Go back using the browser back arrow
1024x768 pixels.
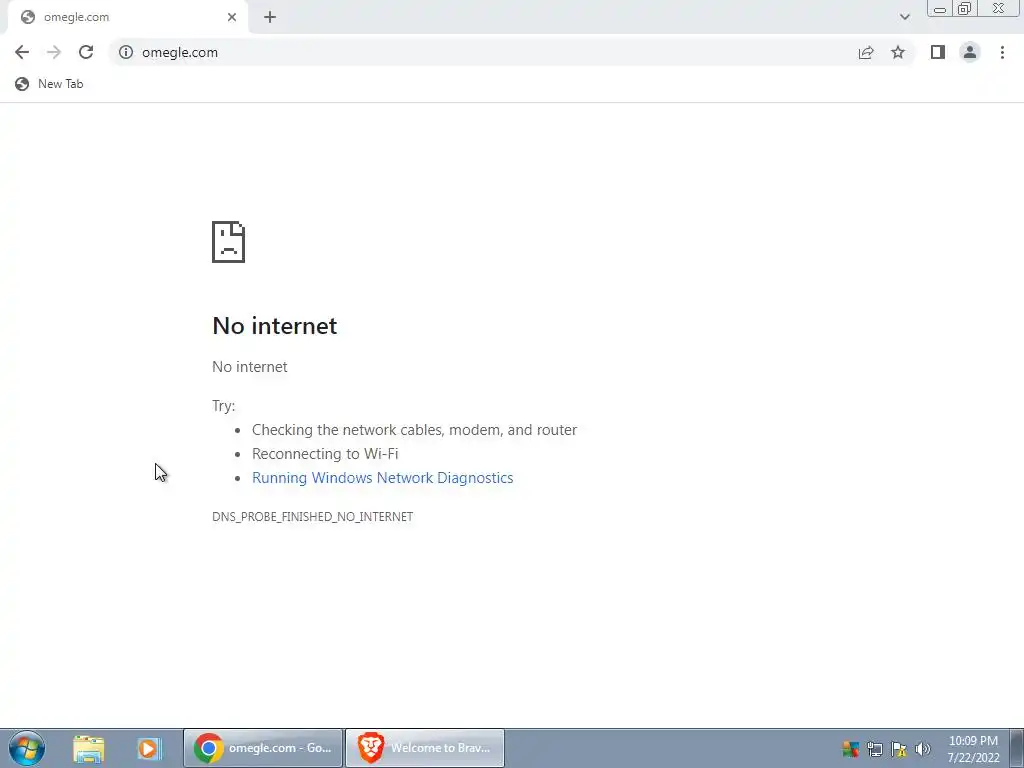coord(22,52)
